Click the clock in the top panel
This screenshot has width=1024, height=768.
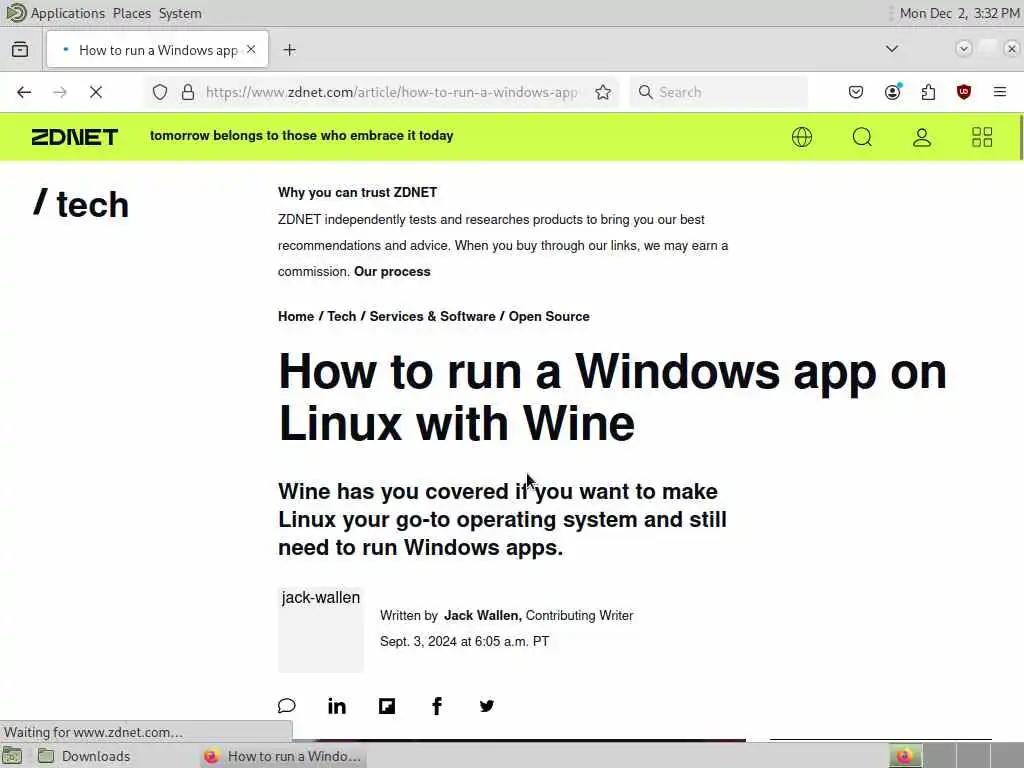tap(959, 13)
